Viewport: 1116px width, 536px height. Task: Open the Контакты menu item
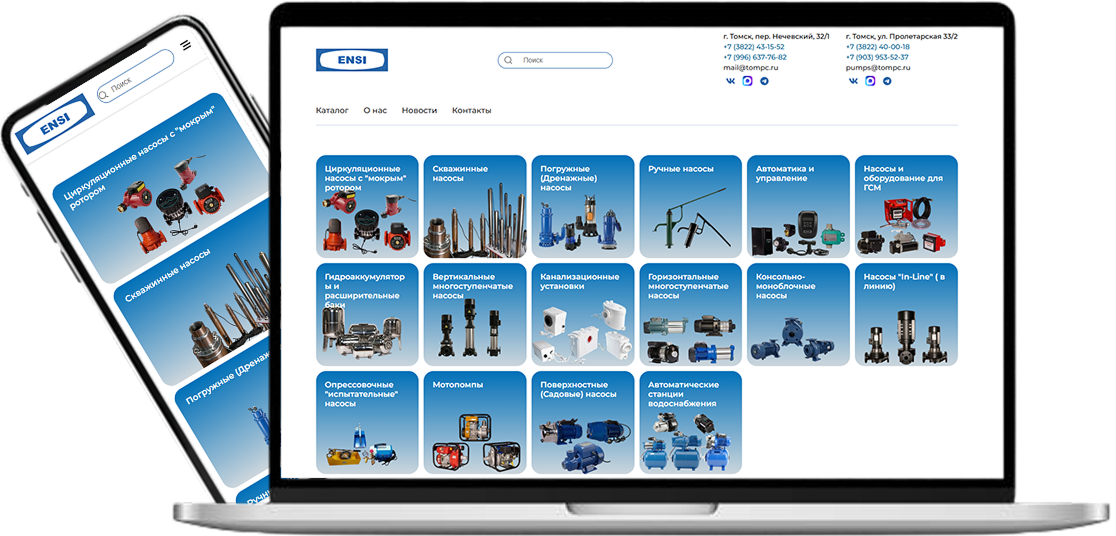pyautogui.click(x=472, y=111)
